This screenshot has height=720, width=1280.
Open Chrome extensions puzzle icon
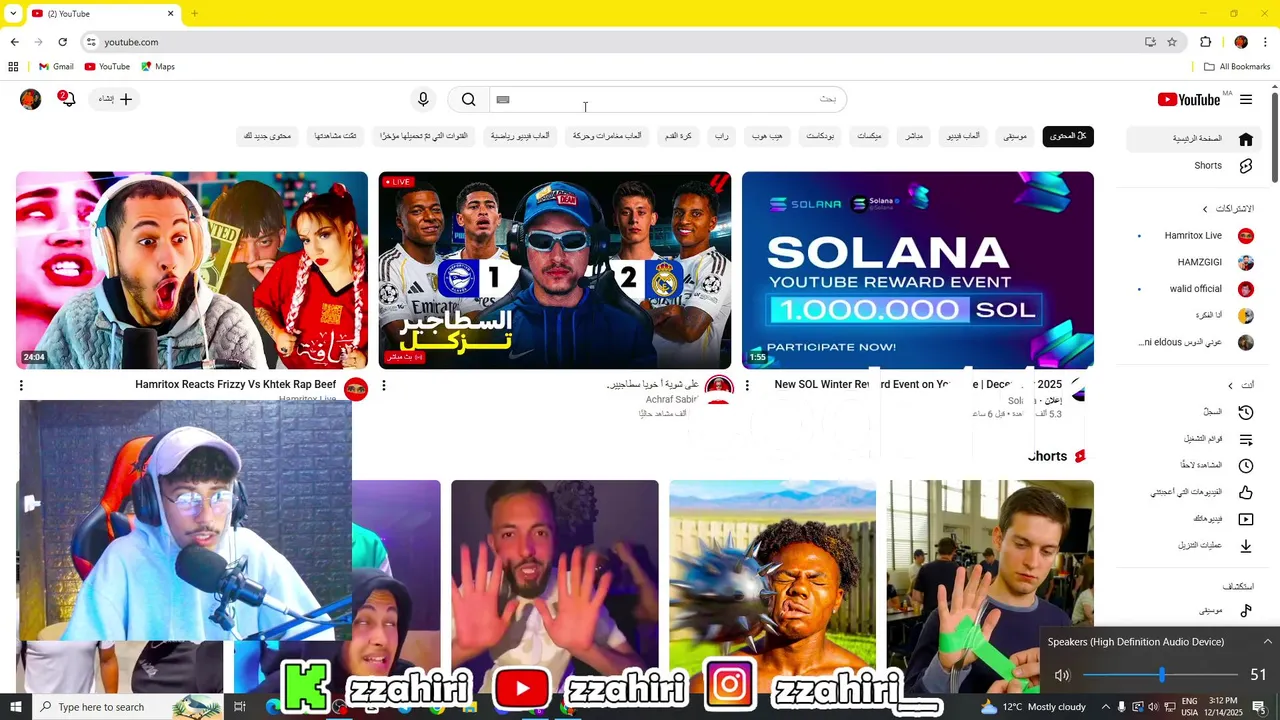1205,42
